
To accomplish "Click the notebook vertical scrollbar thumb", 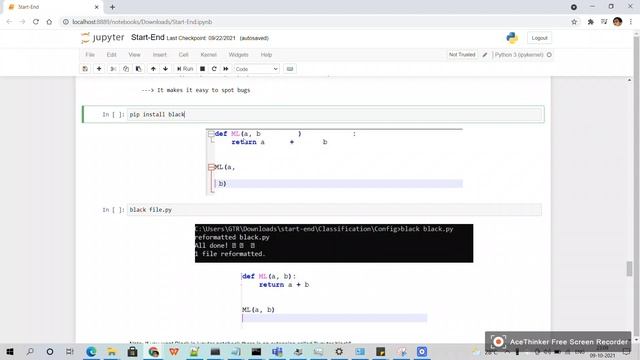I will tap(629, 269).
